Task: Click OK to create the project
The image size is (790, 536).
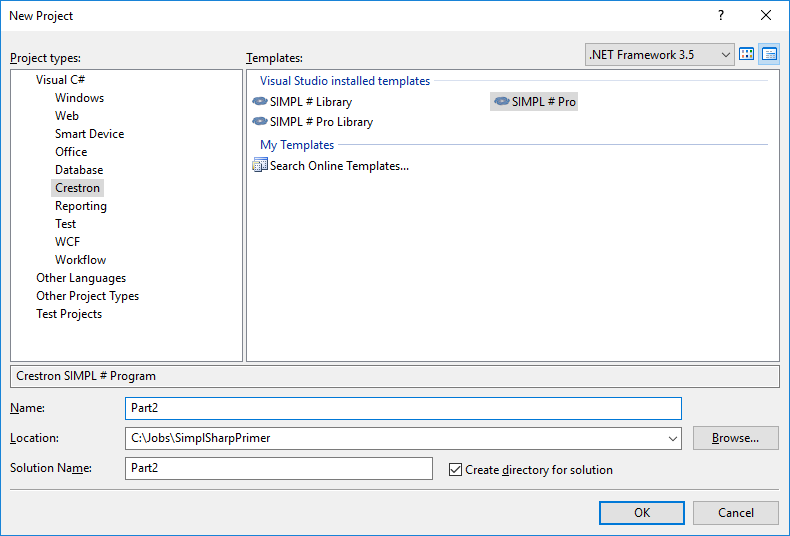Action: [x=642, y=513]
